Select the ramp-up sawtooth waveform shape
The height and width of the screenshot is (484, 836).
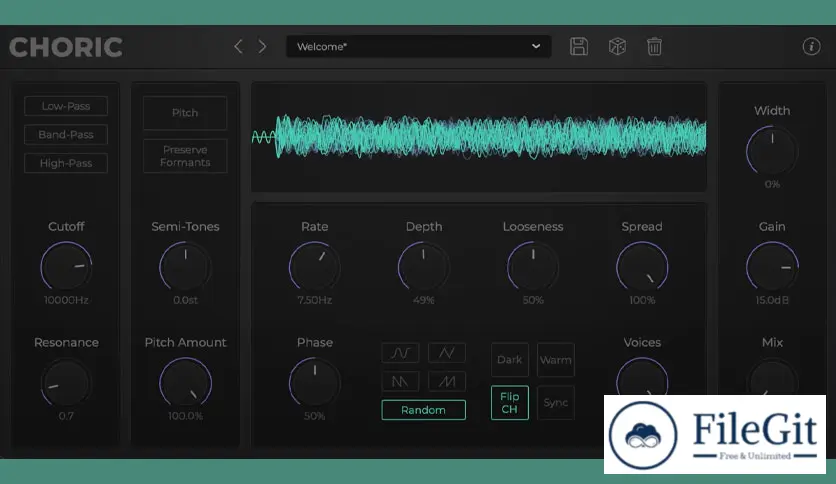(x=447, y=381)
